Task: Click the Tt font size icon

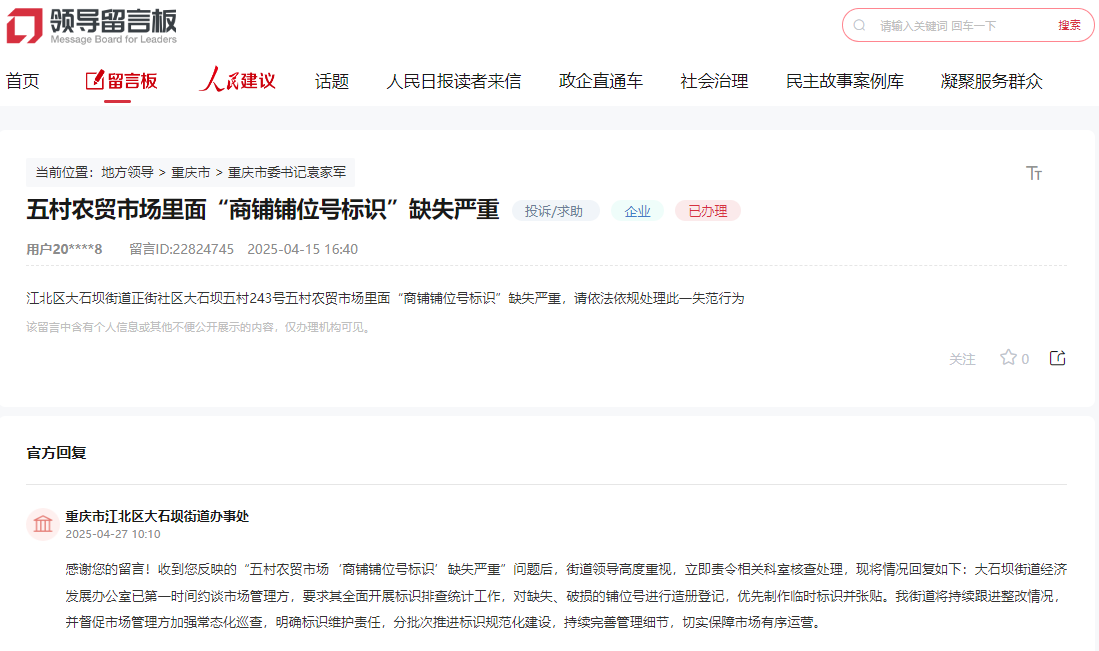Action: click(1035, 172)
